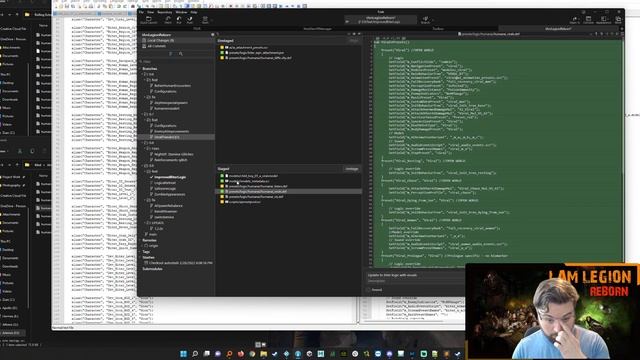Viewport: 640px width, 360px height.
Task: Click the Pull toolbar button
Action: 179,20
